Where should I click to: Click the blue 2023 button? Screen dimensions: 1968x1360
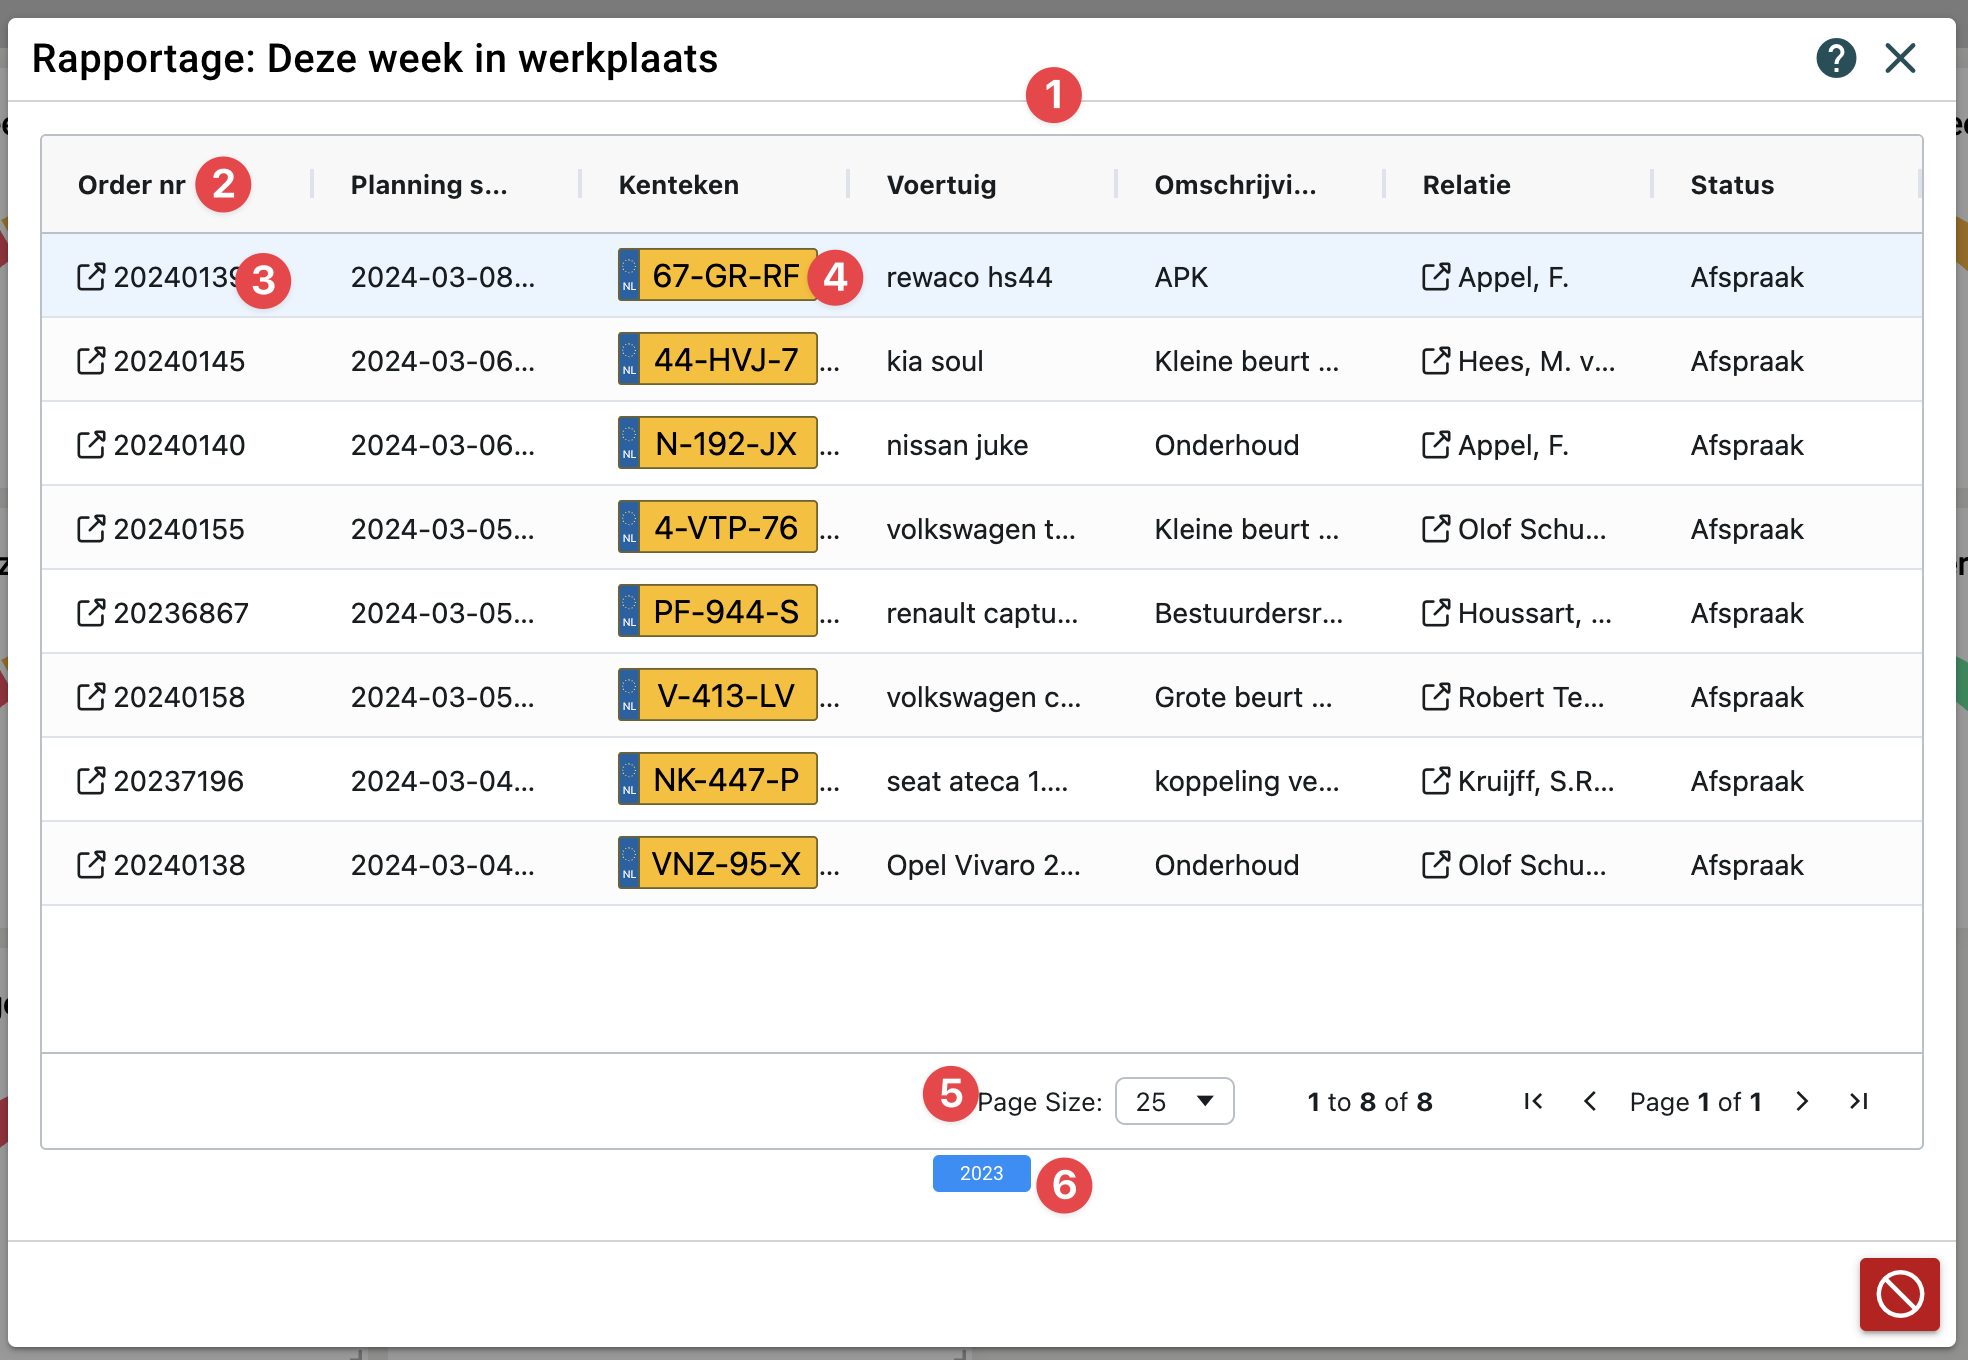981,1173
